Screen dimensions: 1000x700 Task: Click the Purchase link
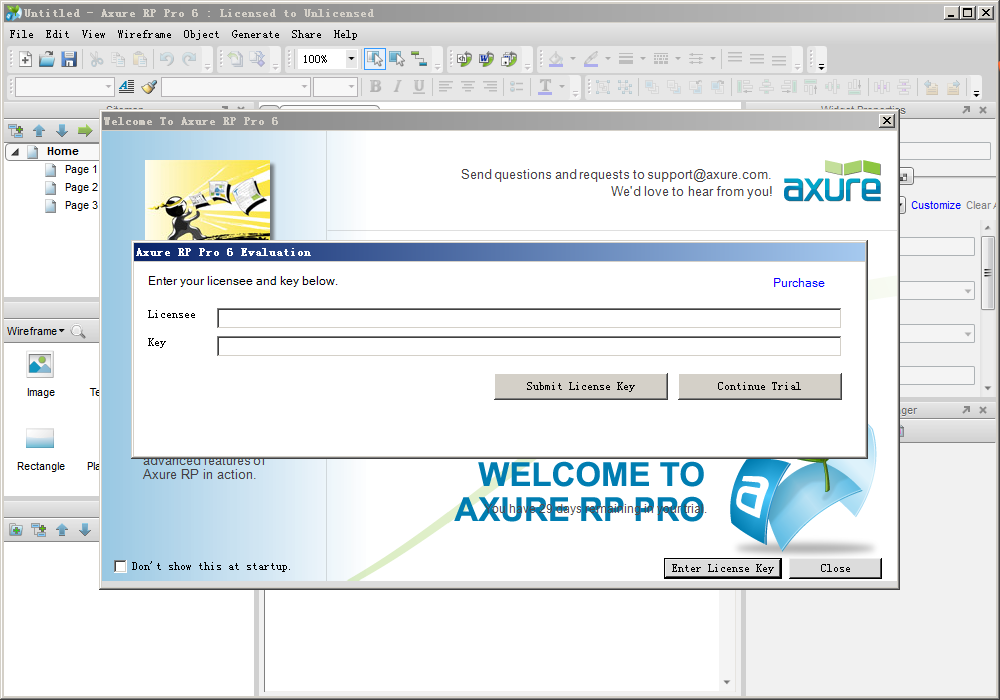click(798, 283)
